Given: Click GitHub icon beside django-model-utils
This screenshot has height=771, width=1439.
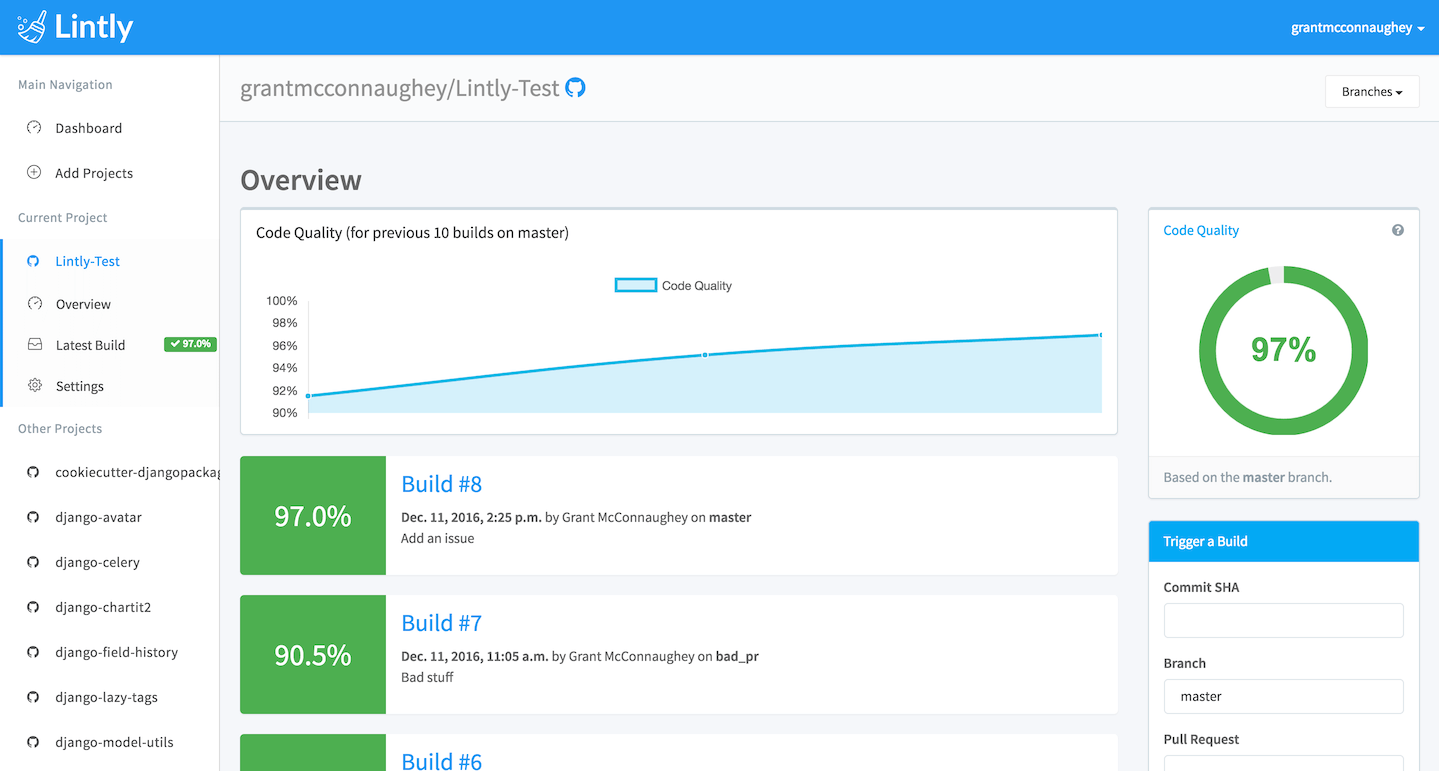Looking at the screenshot, I should tap(33, 742).
